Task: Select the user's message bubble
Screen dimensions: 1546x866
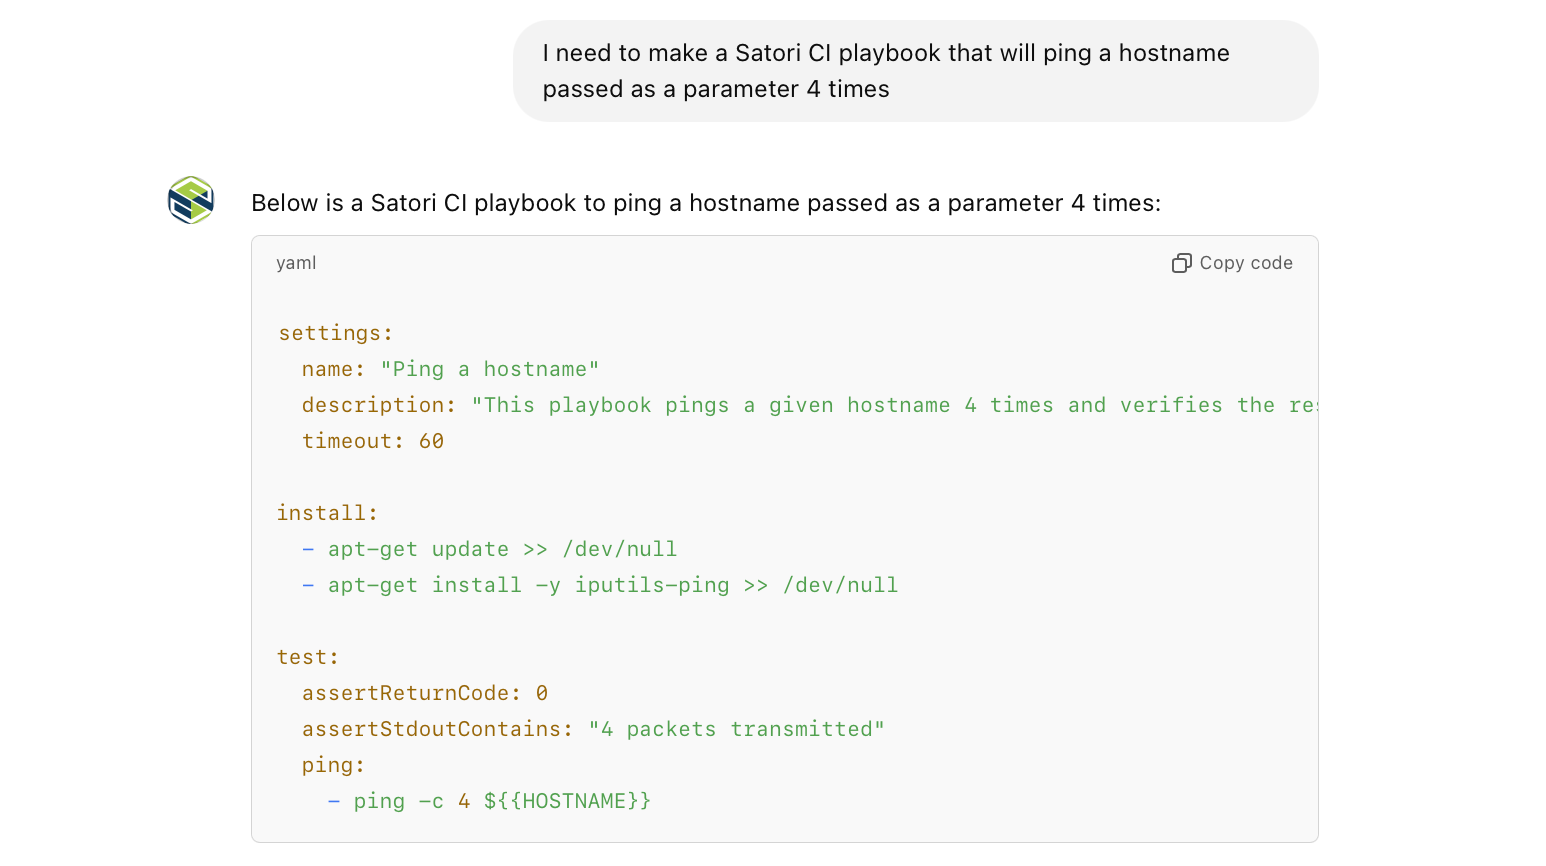Action: click(915, 71)
